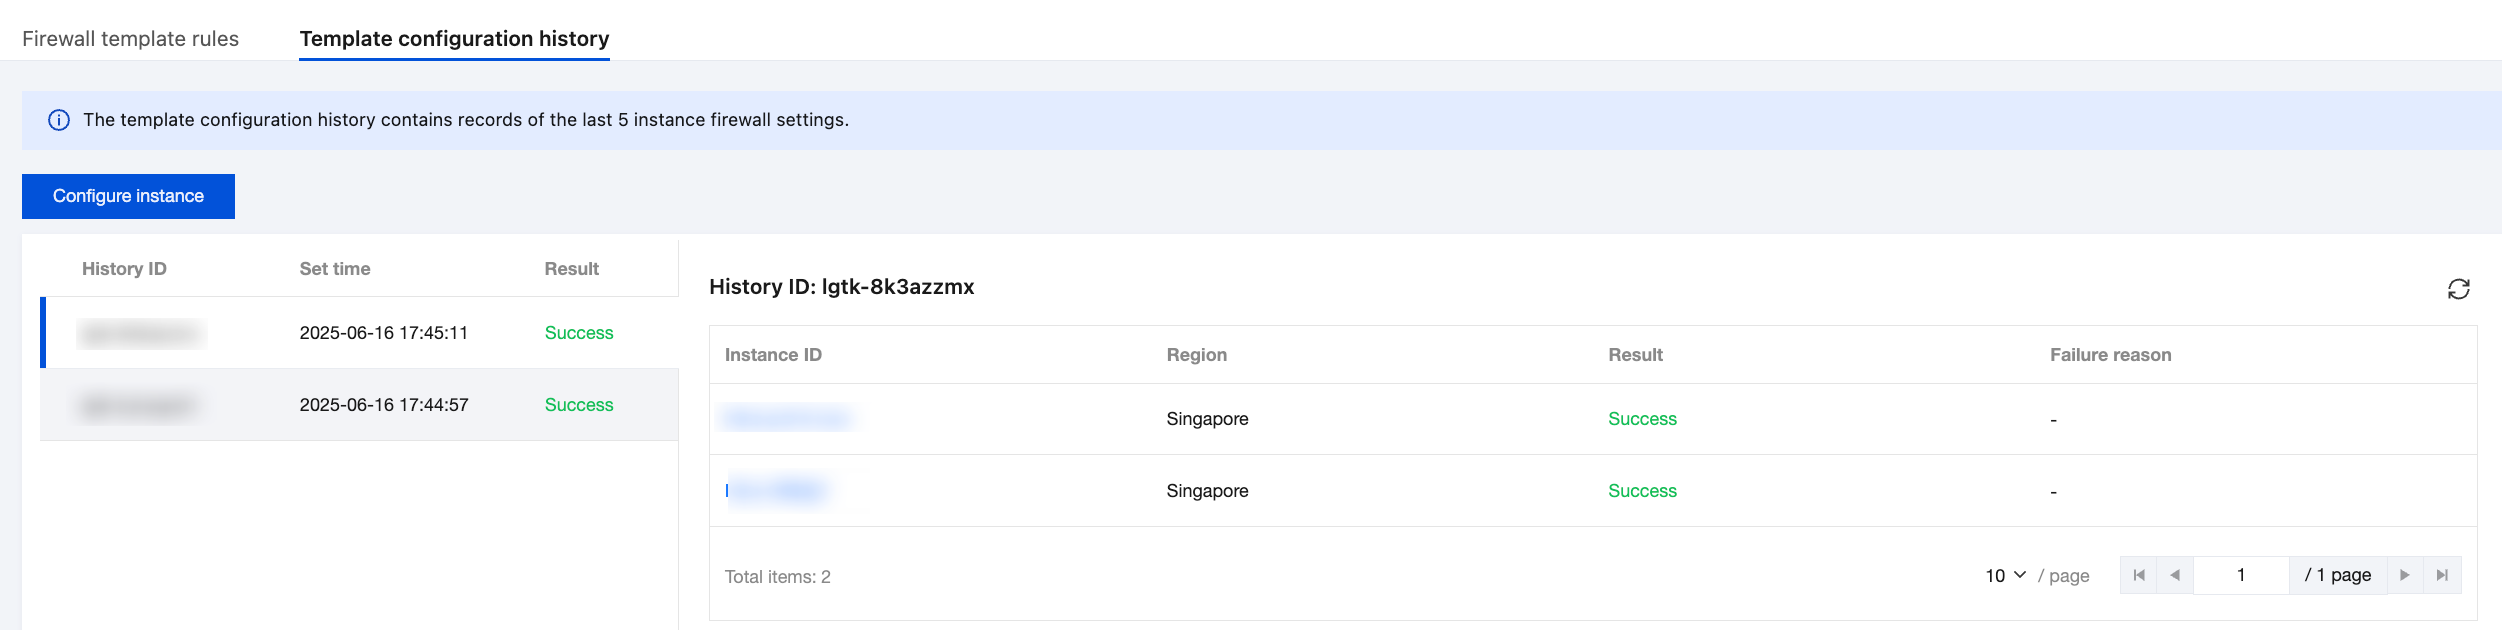This screenshot has height=630, width=2502.
Task: Select Template configuration history tab
Action: (454, 39)
